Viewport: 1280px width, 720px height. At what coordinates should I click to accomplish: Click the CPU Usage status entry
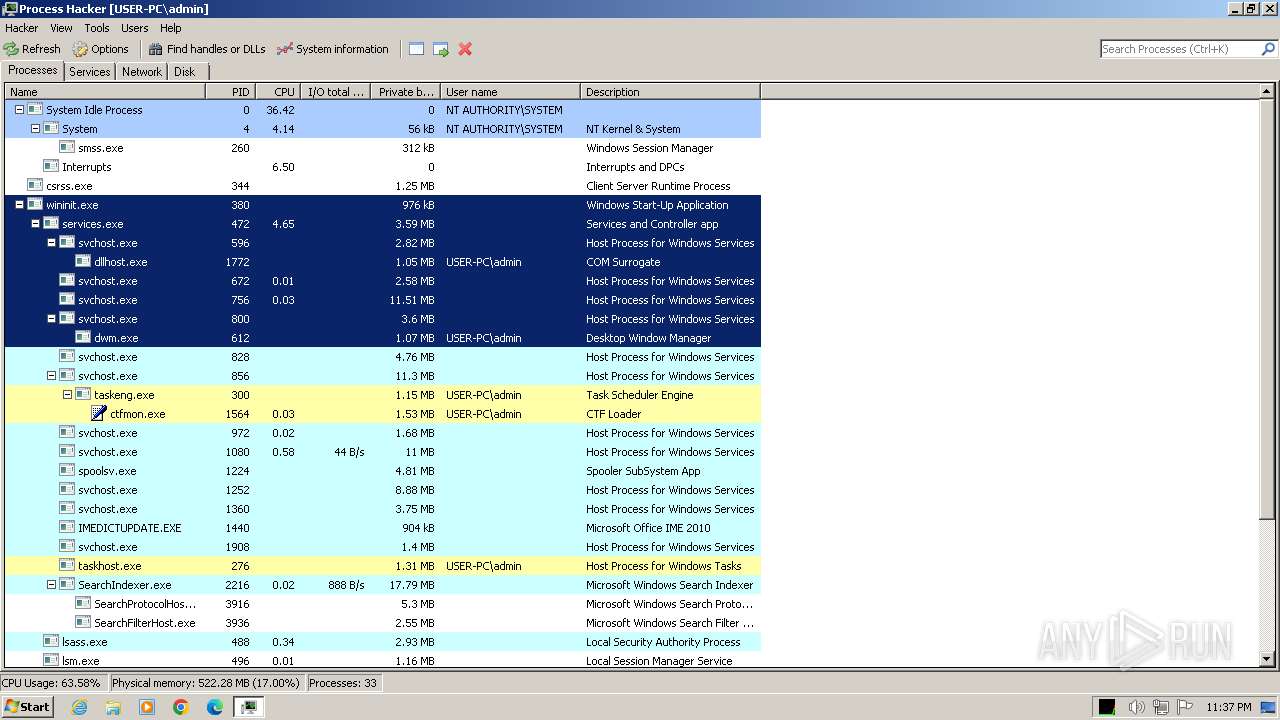pyautogui.click(x=52, y=683)
